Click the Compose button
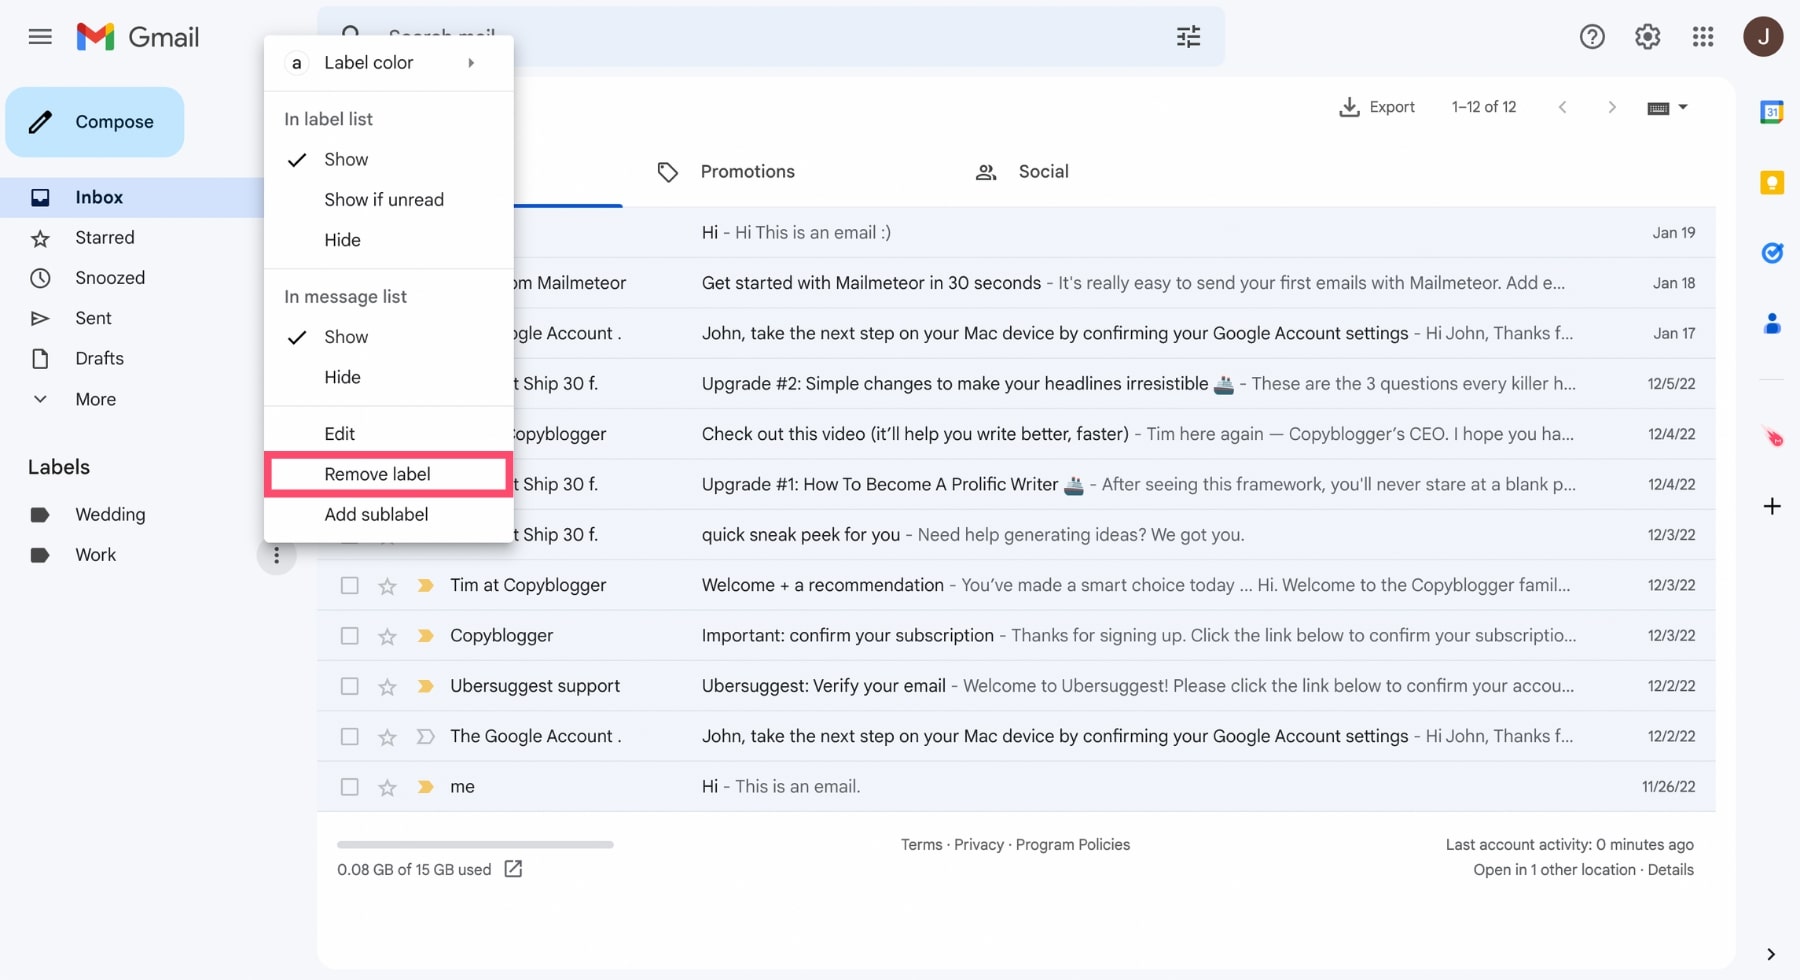 [x=95, y=122]
